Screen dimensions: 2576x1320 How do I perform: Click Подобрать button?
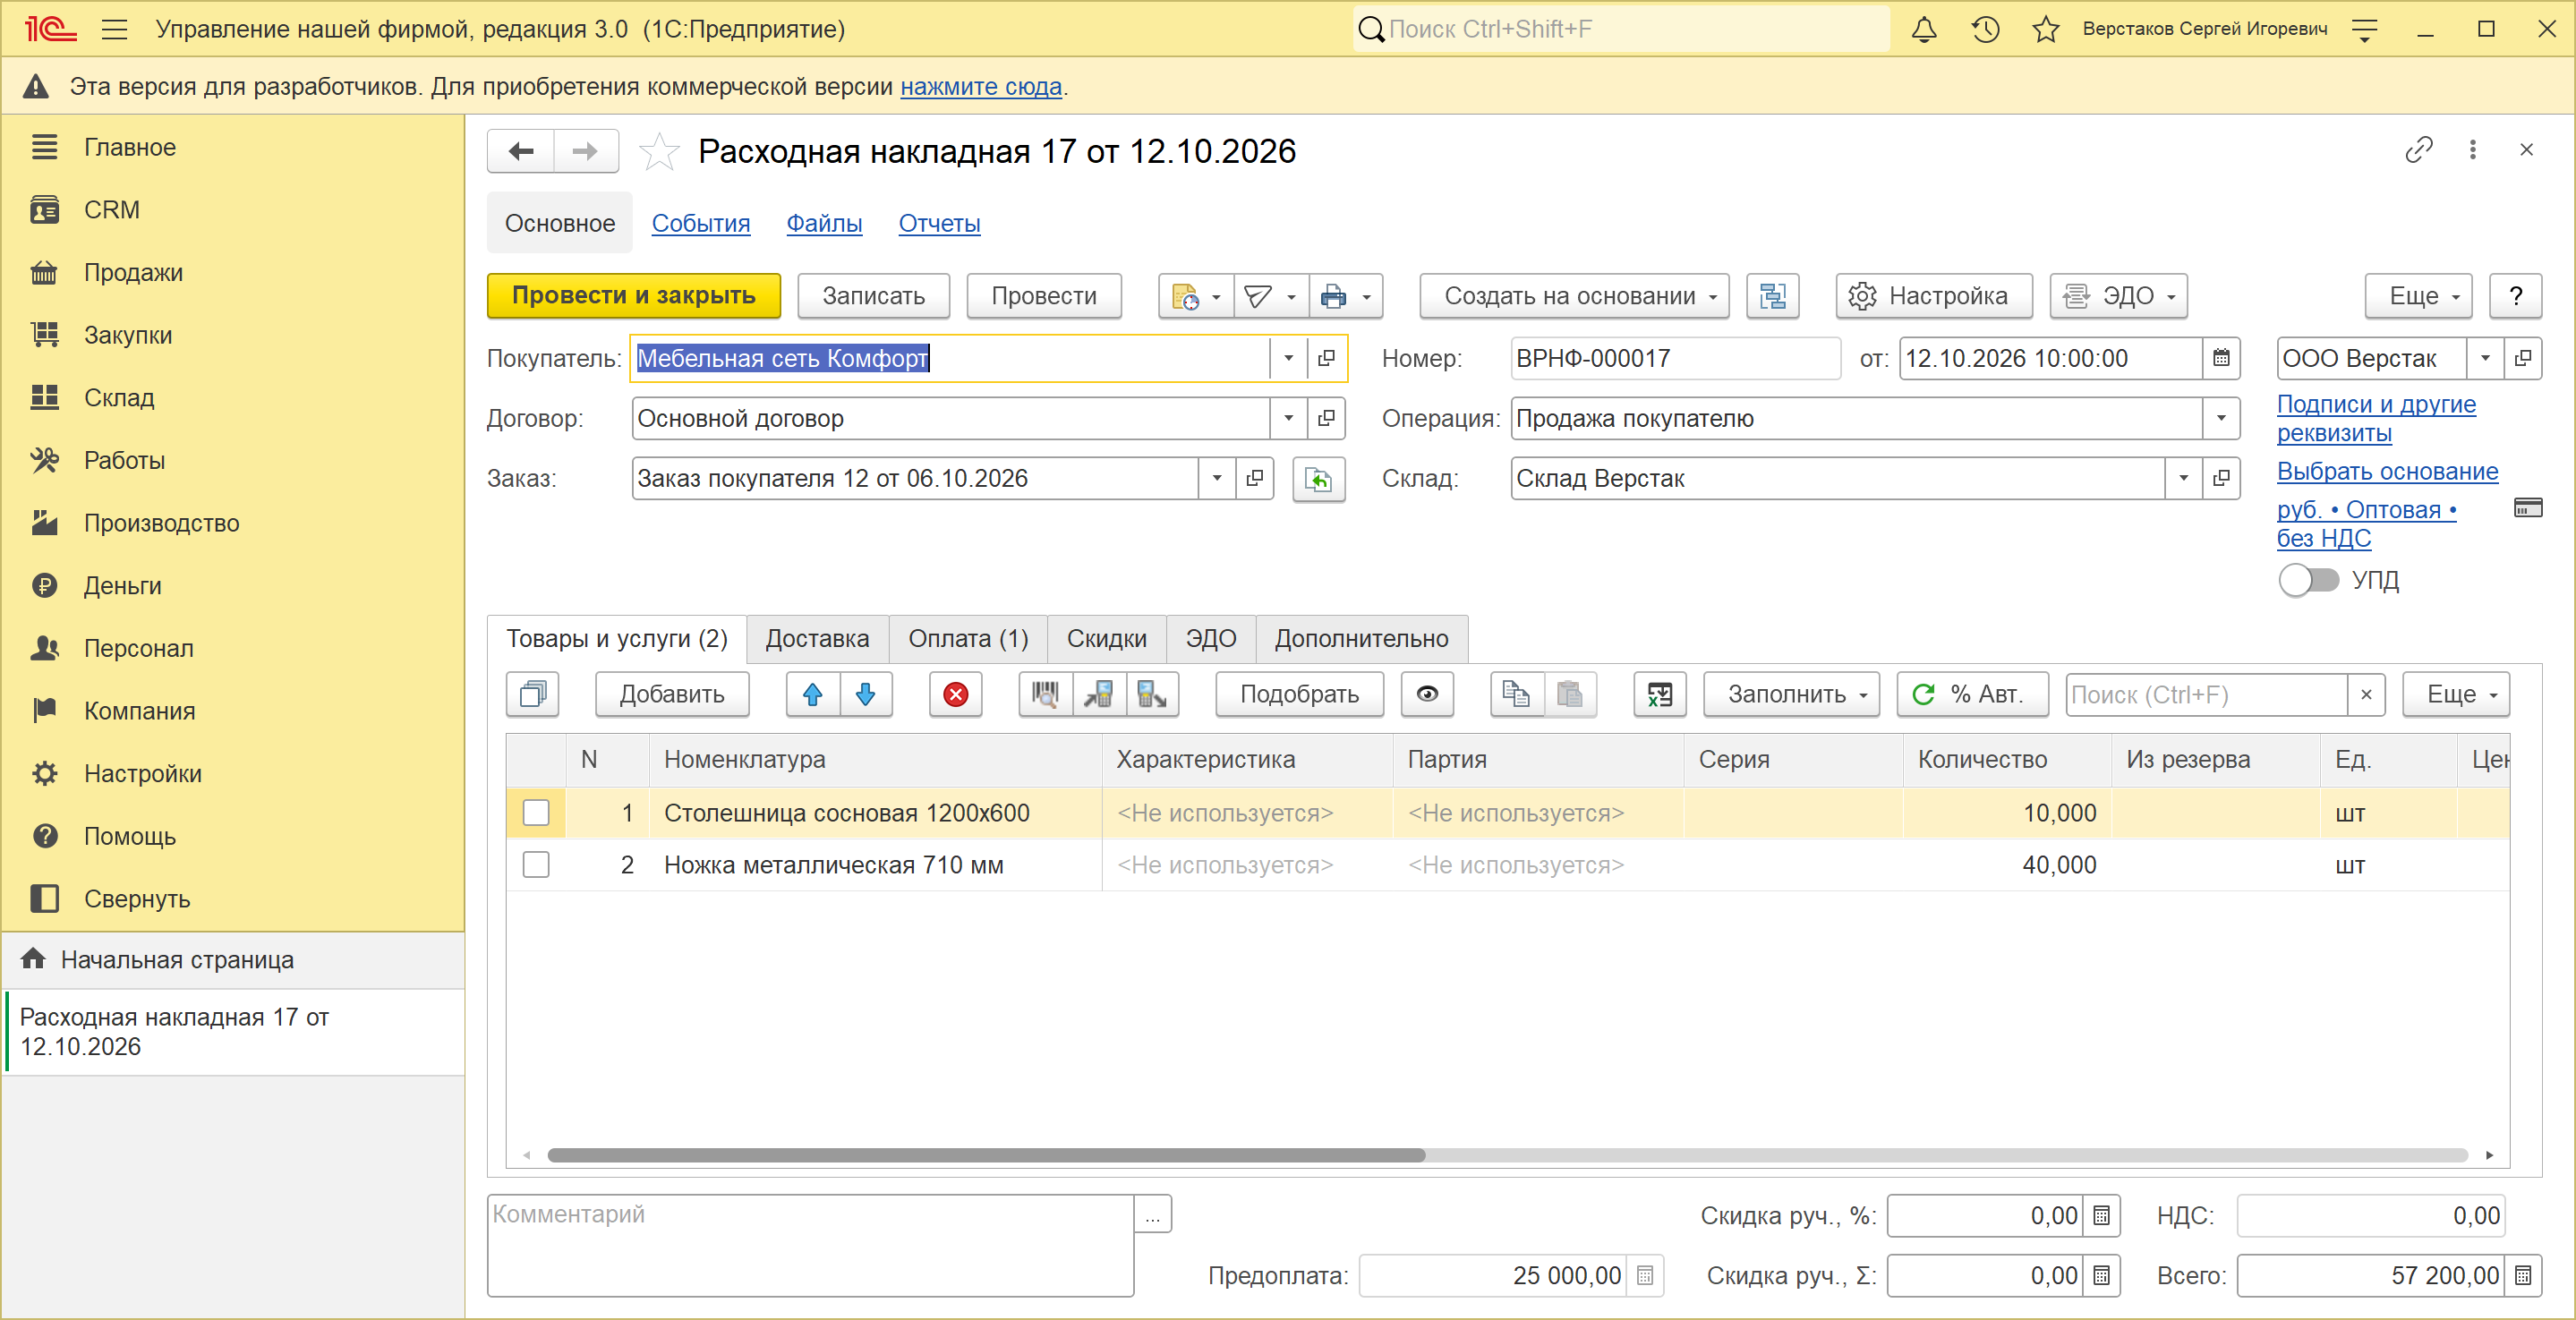pos(1299,694)
